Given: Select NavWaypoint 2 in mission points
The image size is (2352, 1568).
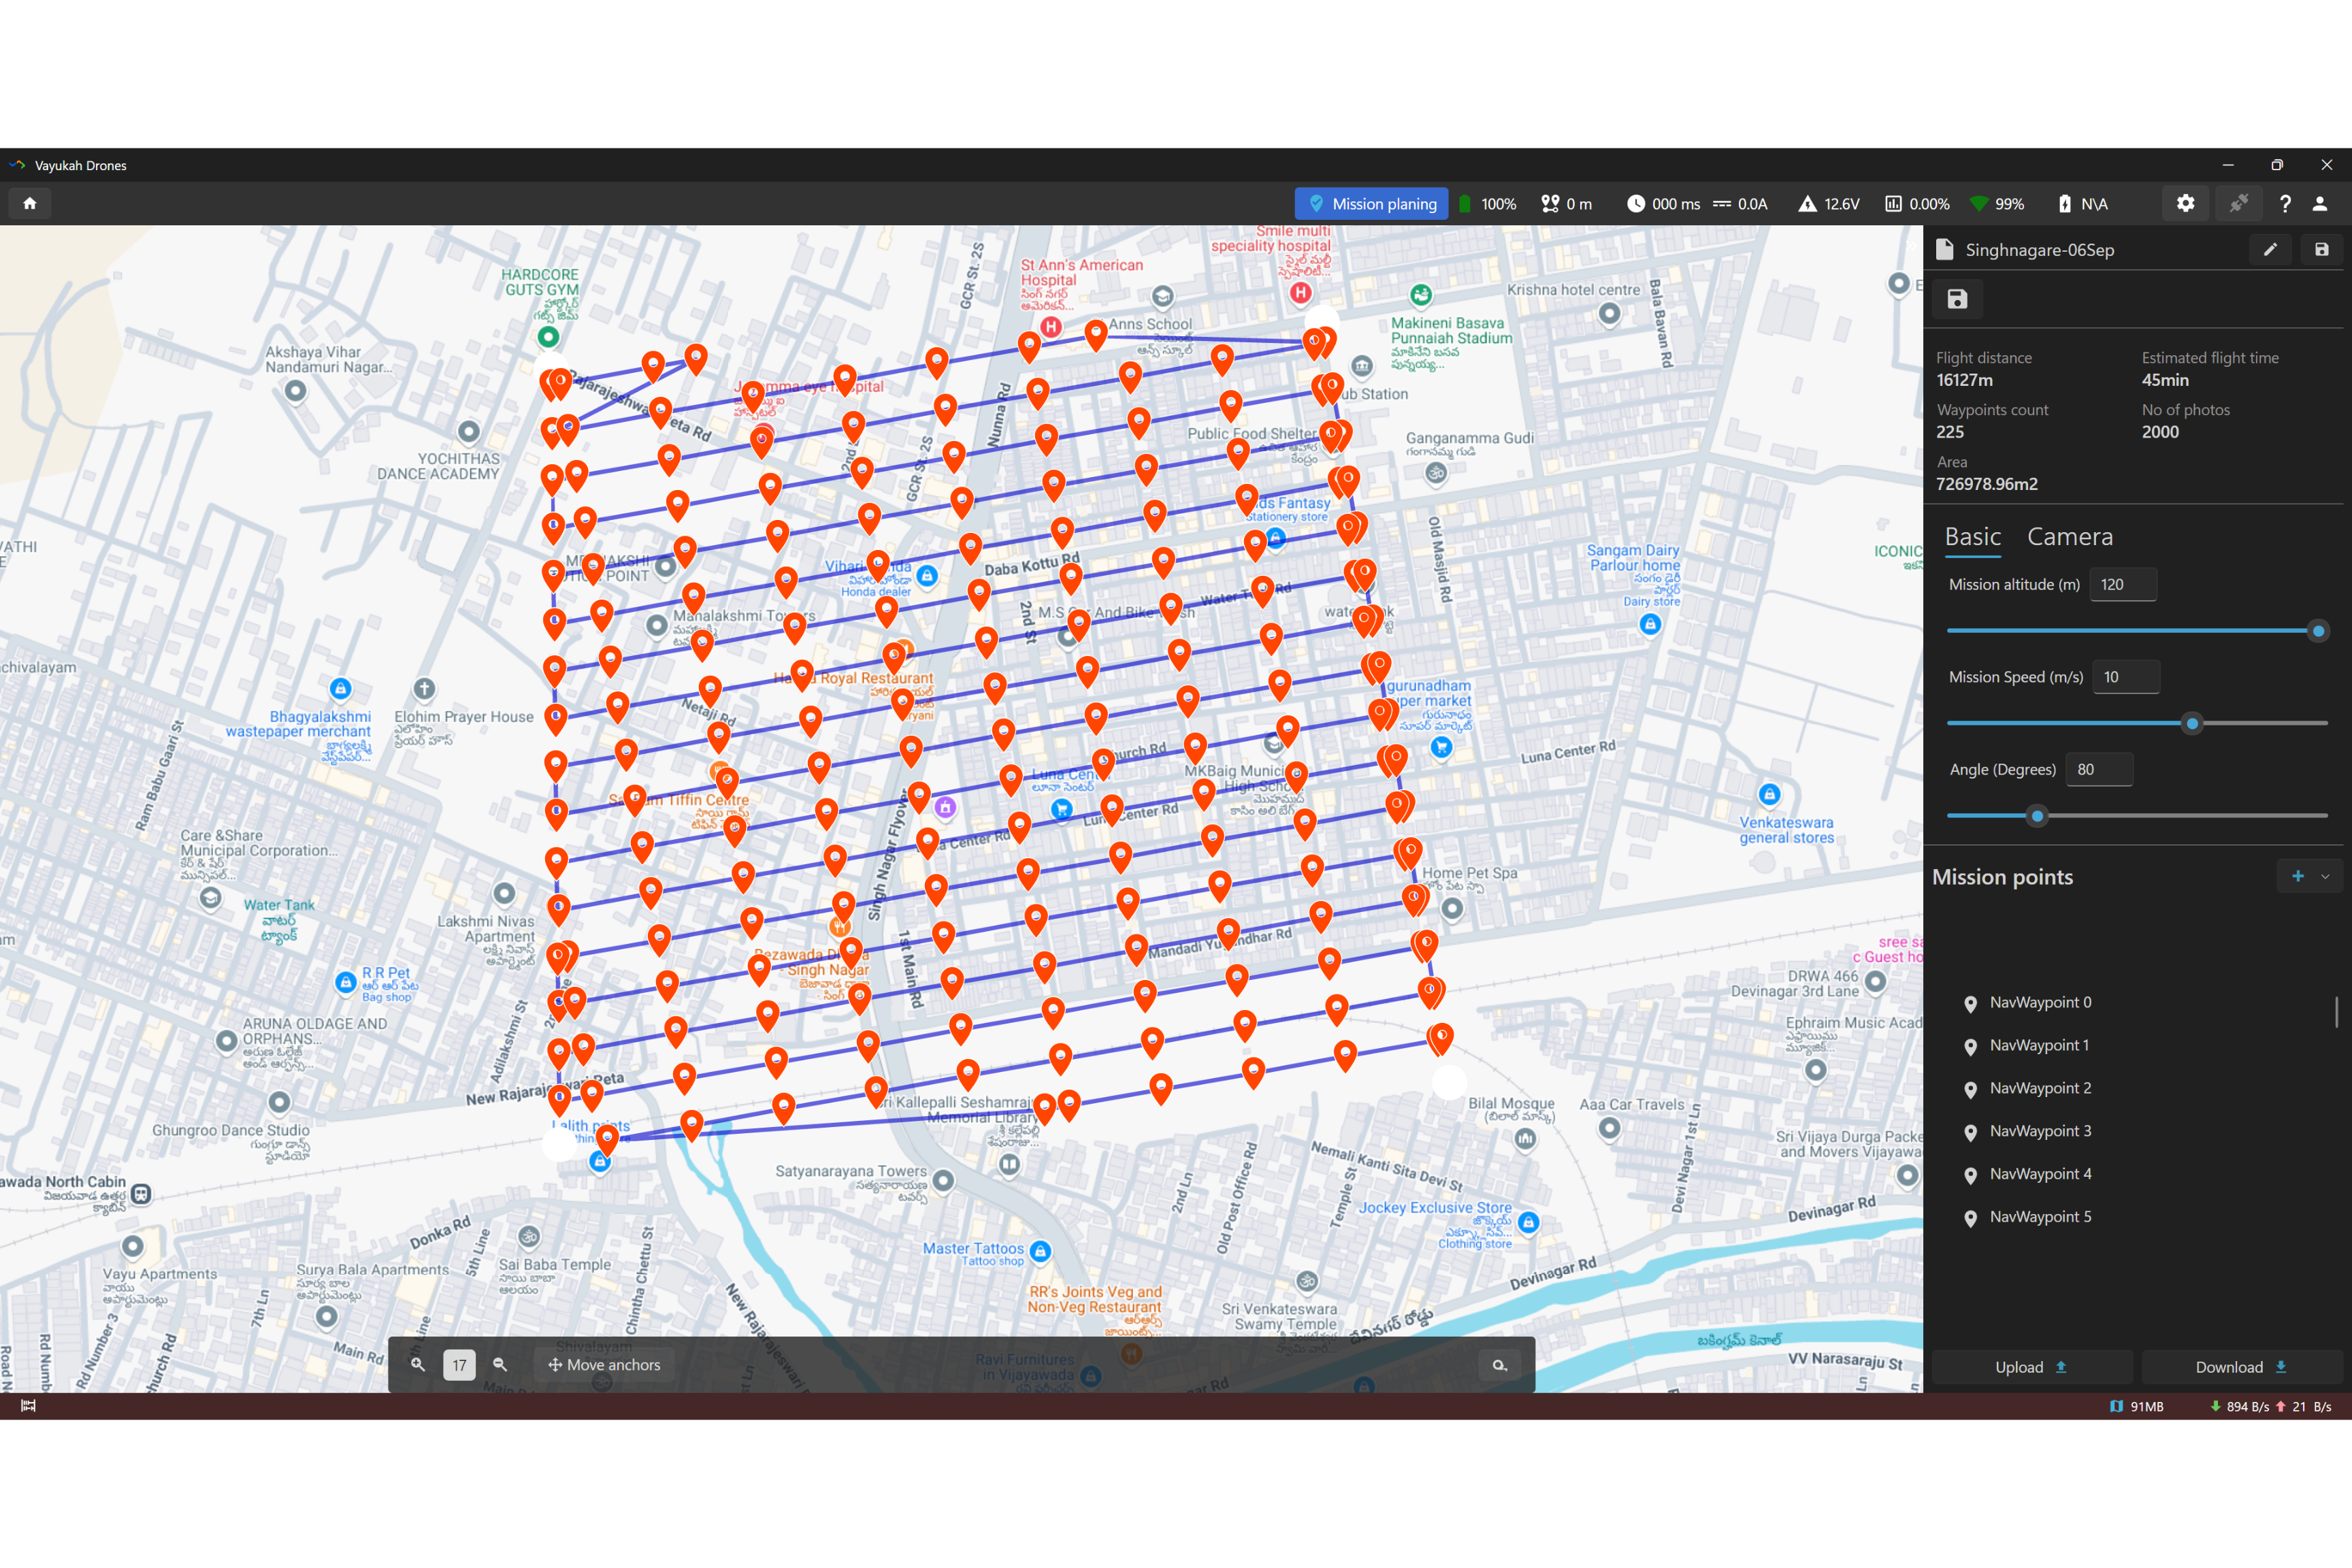Looking at the screenshot, I should pyautogui.click(x=2040, y=1088).
